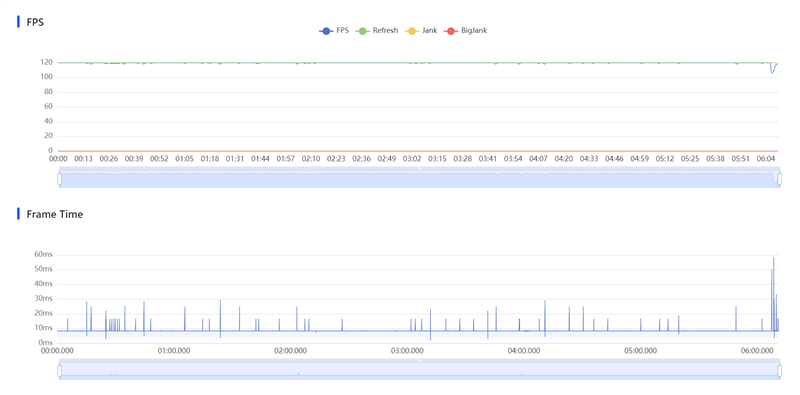Click middle of FPS range slider bar
The width and height of the screenshot is (800, 395).
419,179
